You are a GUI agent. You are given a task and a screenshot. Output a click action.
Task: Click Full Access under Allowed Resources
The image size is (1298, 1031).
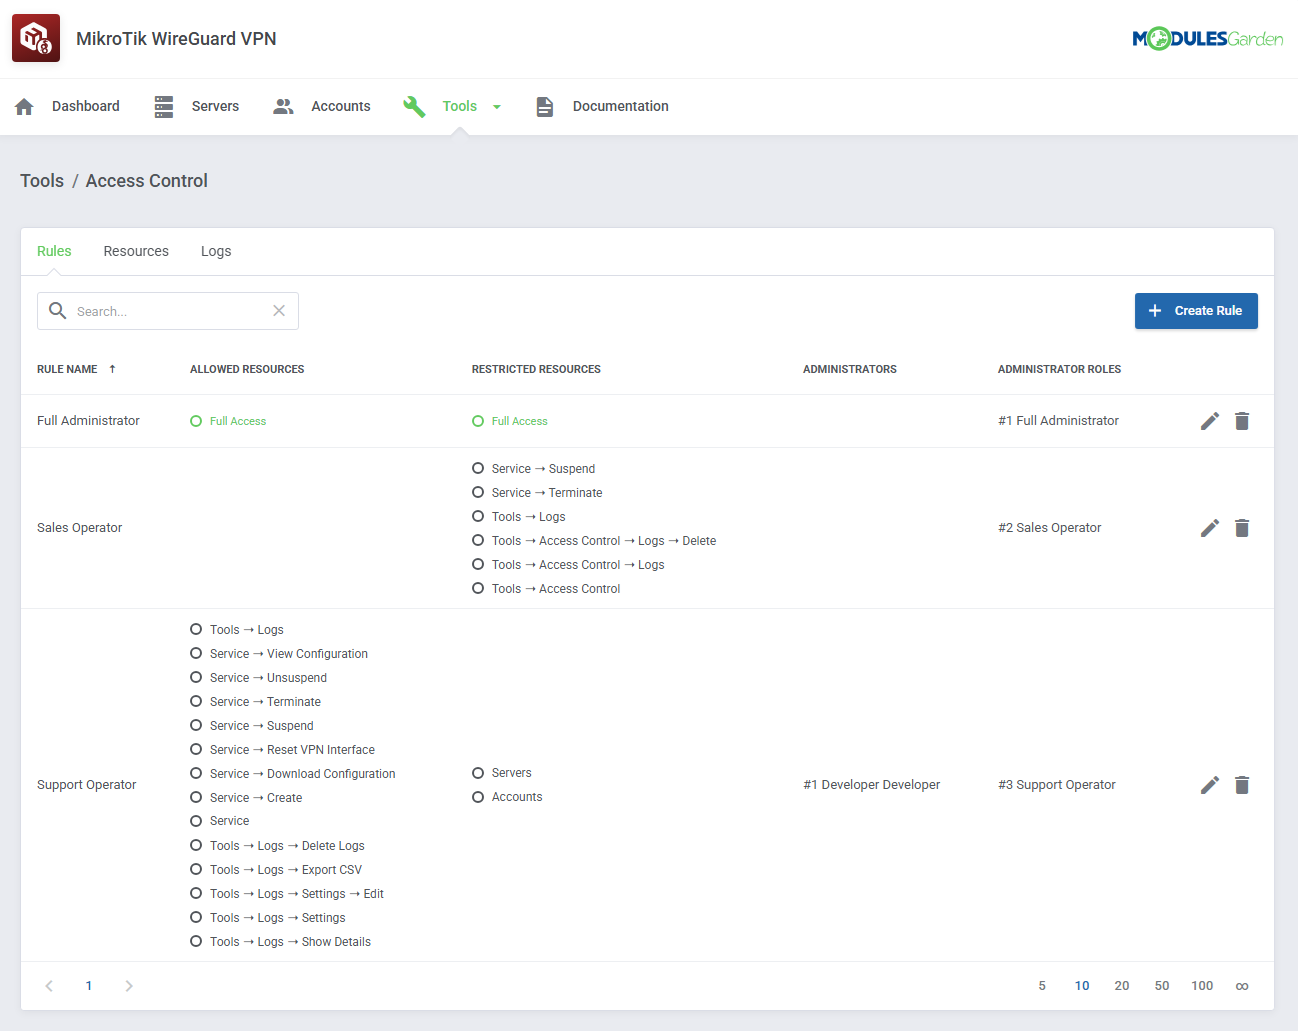point(238,421)
